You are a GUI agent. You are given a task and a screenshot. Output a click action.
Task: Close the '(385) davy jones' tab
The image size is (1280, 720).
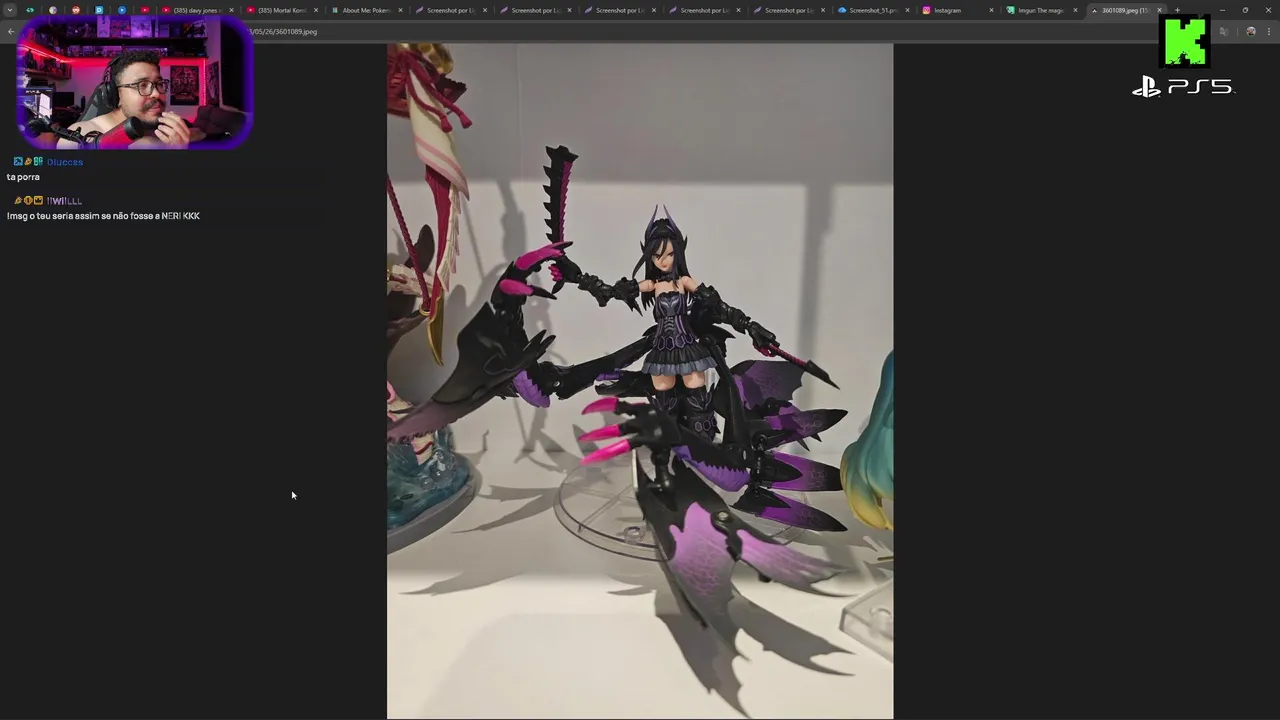pyautogui.click(x=232, y=10)
